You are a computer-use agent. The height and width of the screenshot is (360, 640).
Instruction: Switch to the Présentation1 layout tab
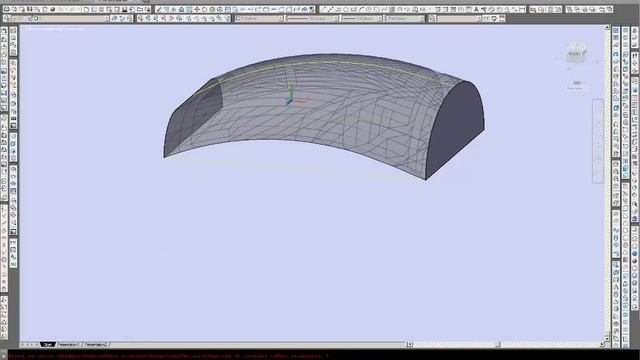click(68, 344)
